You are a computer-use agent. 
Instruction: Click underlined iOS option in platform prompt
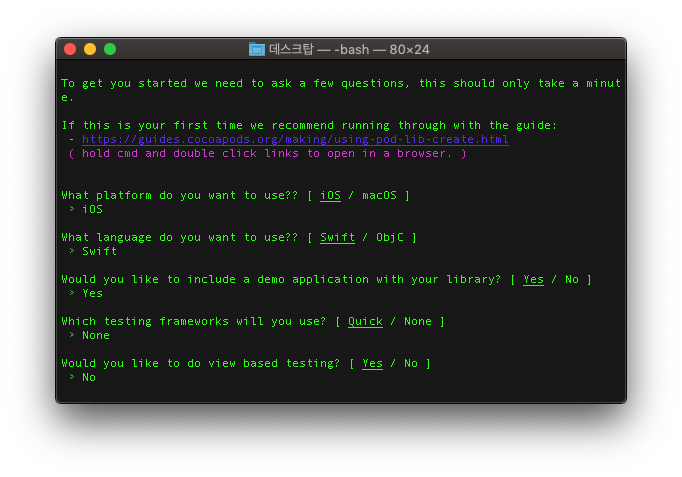331,196
